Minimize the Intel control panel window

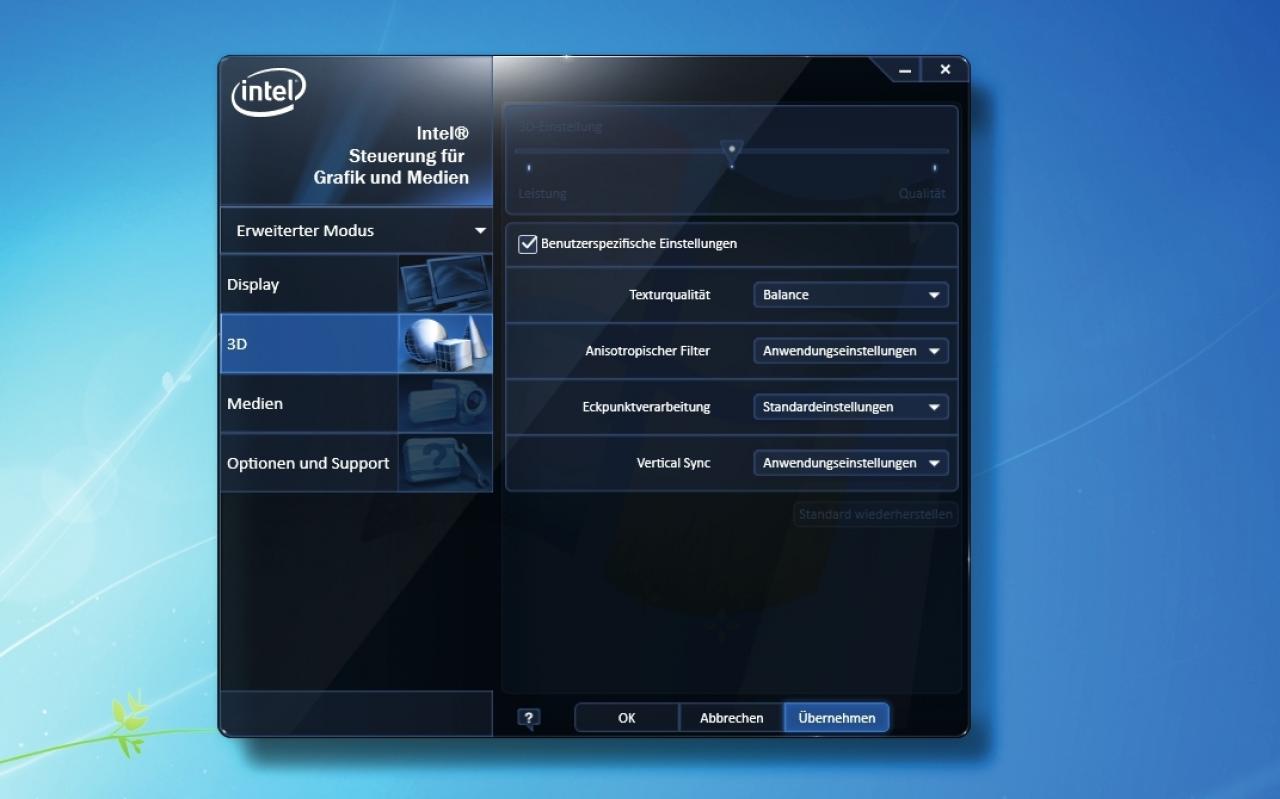(906, 70)
